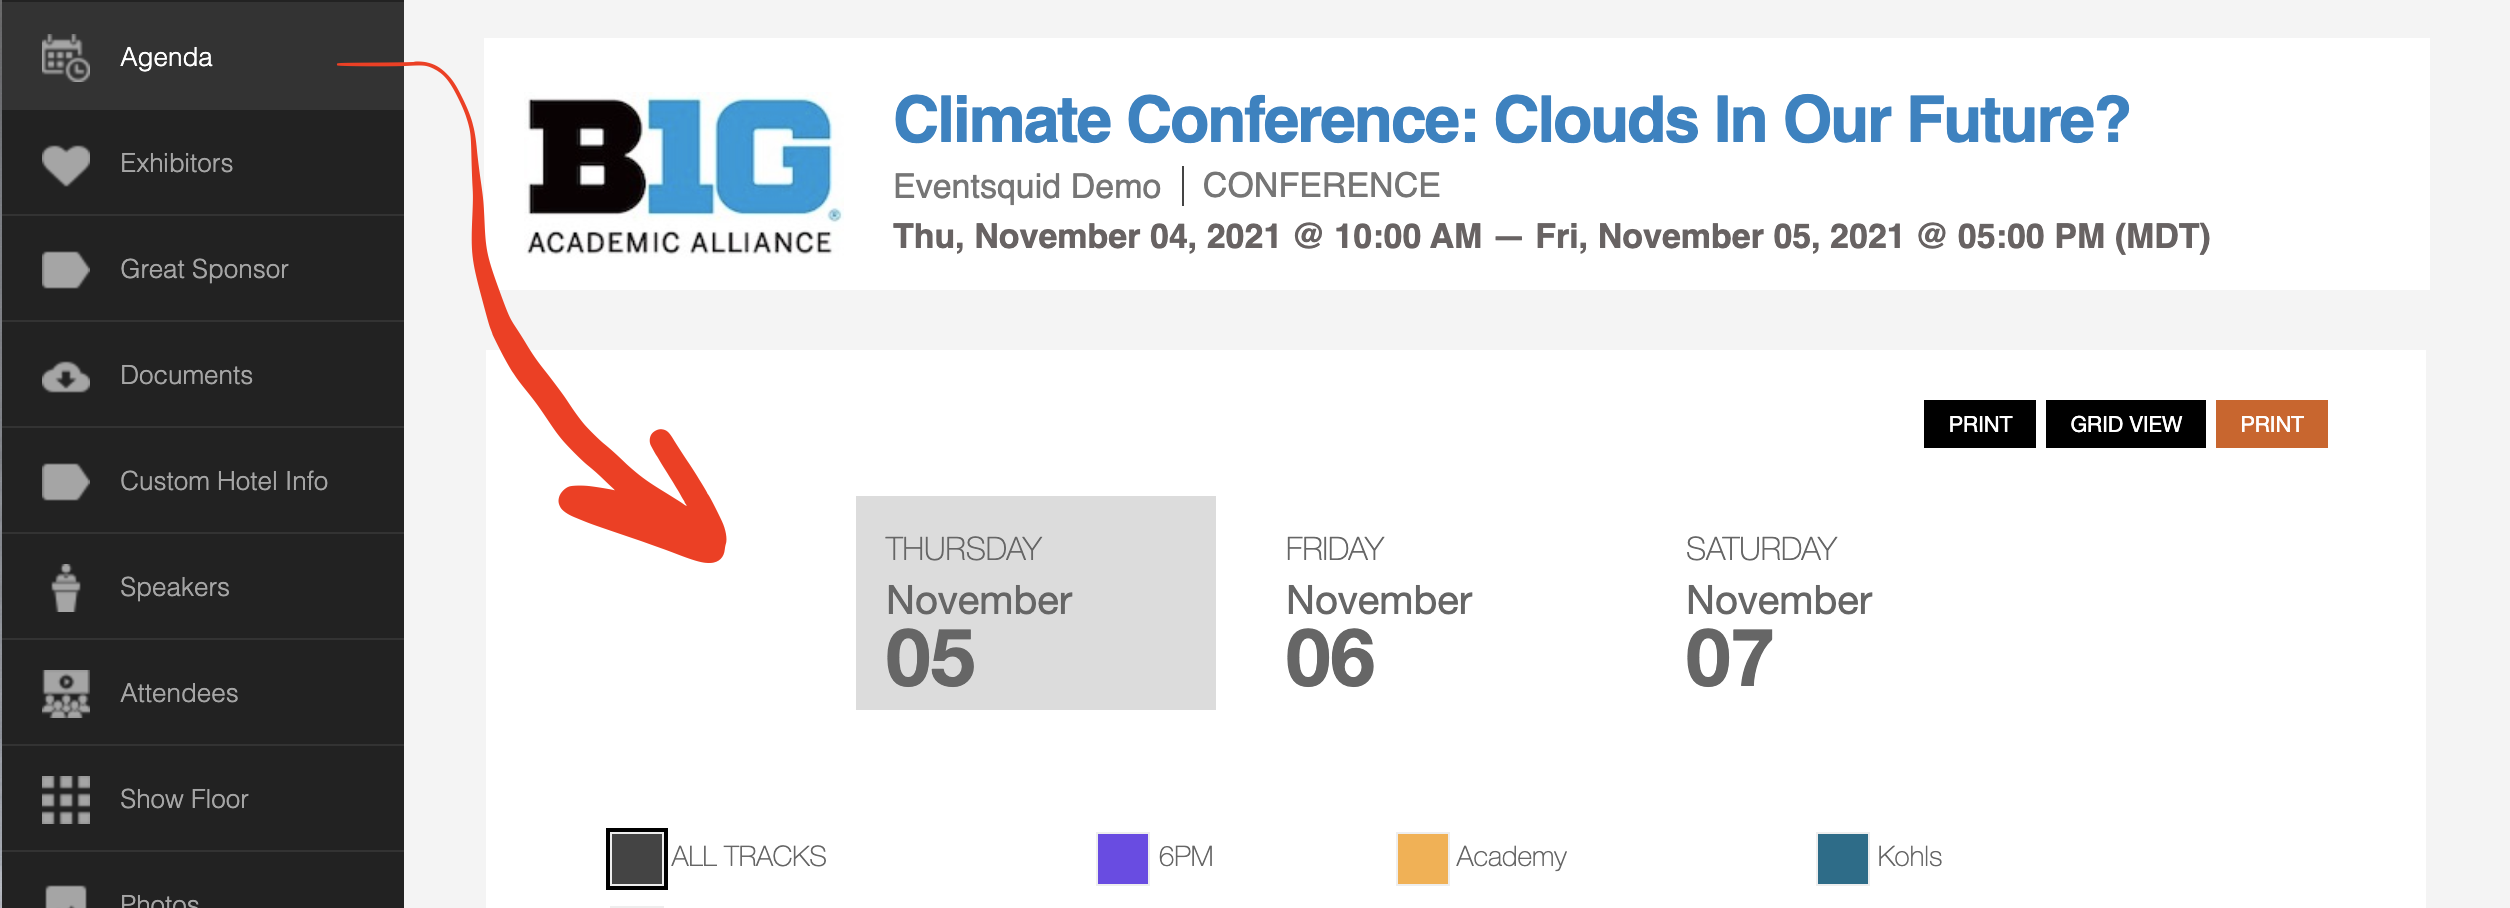
Task: Toggle the ALL TRACKS filter box
Action: point(636,858)
